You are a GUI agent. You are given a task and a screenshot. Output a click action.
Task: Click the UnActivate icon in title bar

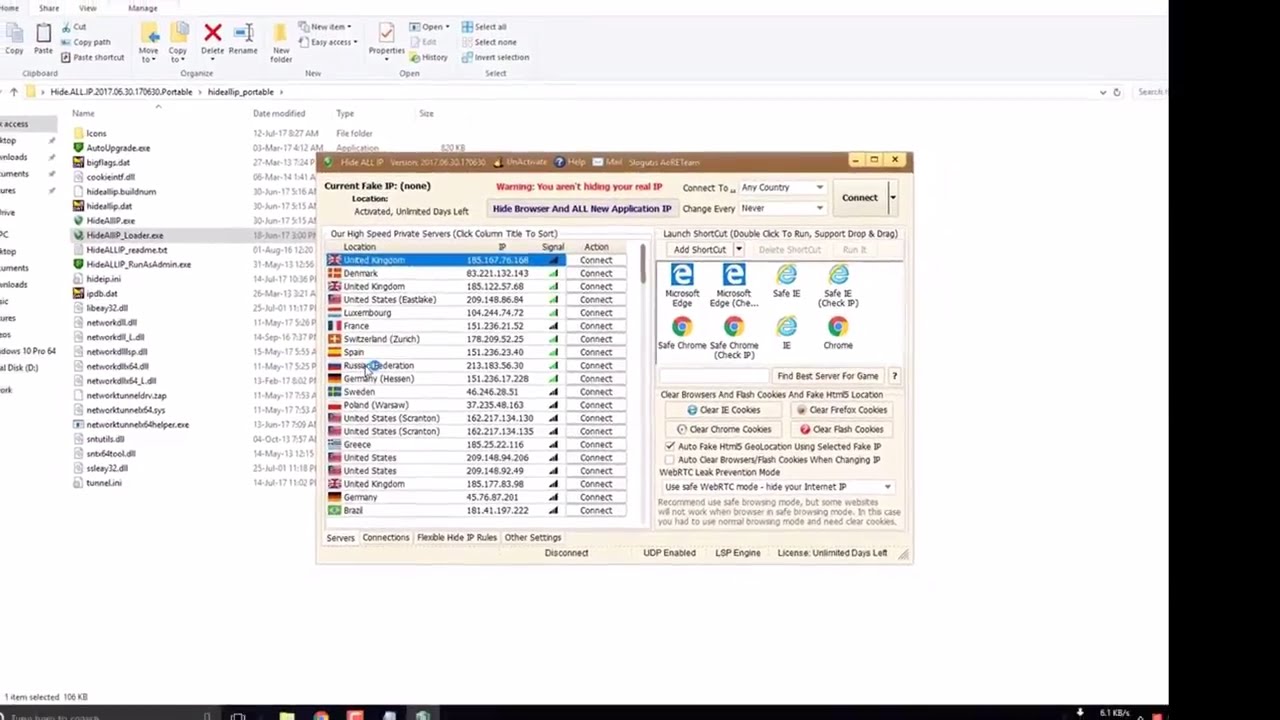click(x=518, y=162)
